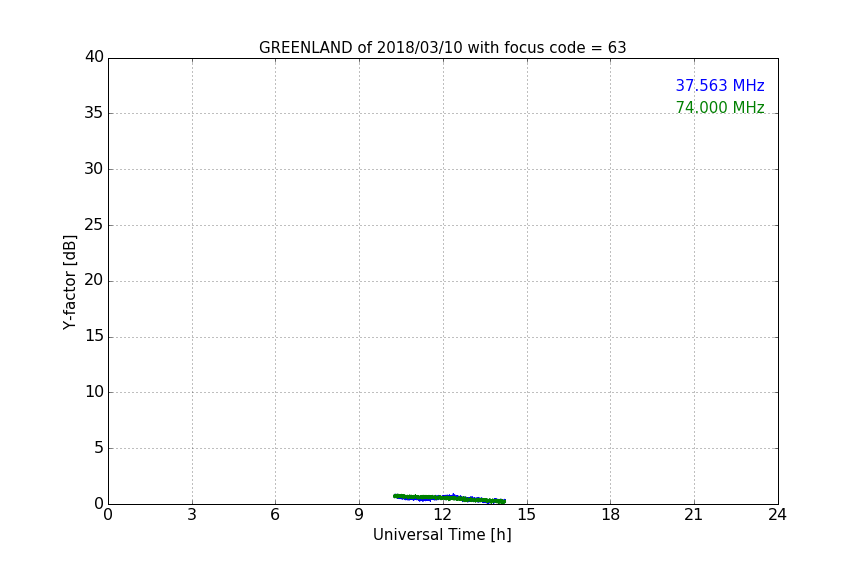
Task: Click the Universal Time [h] axis label
Action: click(442, 535)
